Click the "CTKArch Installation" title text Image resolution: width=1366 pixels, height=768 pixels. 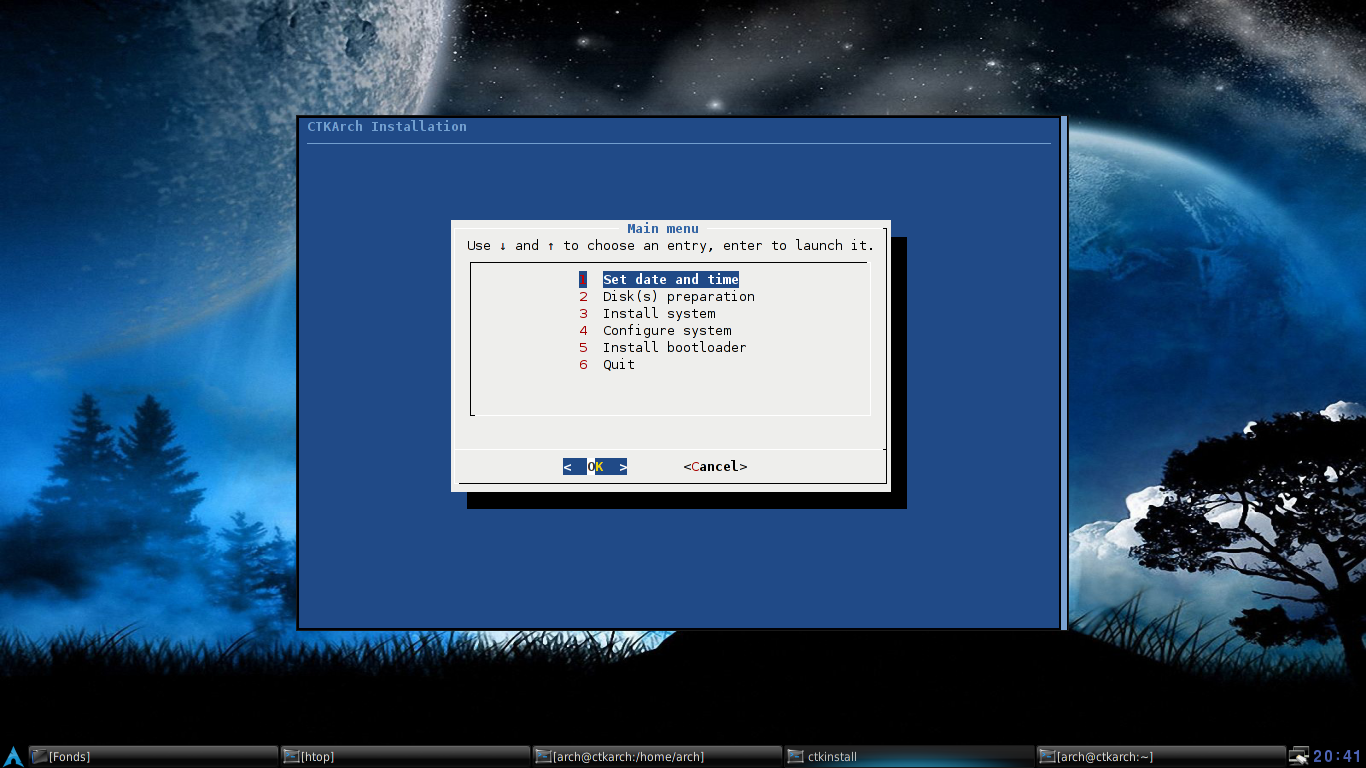click(387, 126)
